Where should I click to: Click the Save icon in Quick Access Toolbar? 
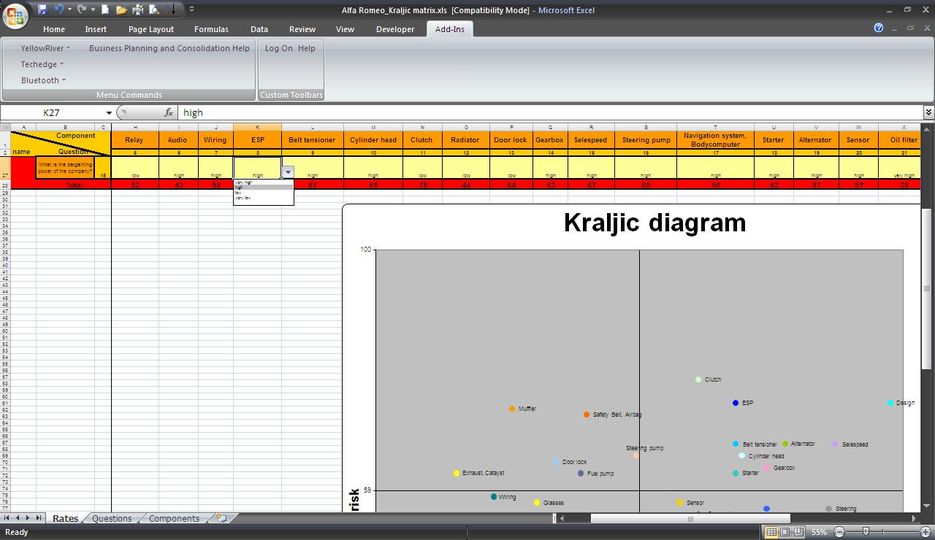(x=42, y=9)
